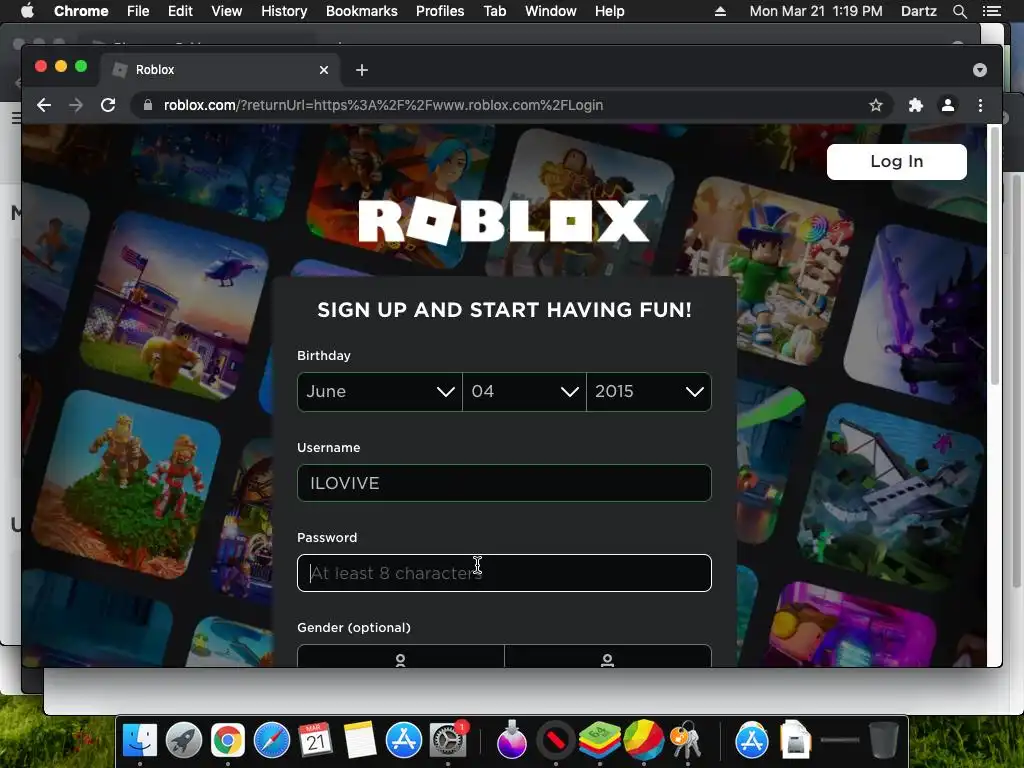The image size is (1024, 768).
Task: Reload the Roblox page
Action: pos(108,105)
